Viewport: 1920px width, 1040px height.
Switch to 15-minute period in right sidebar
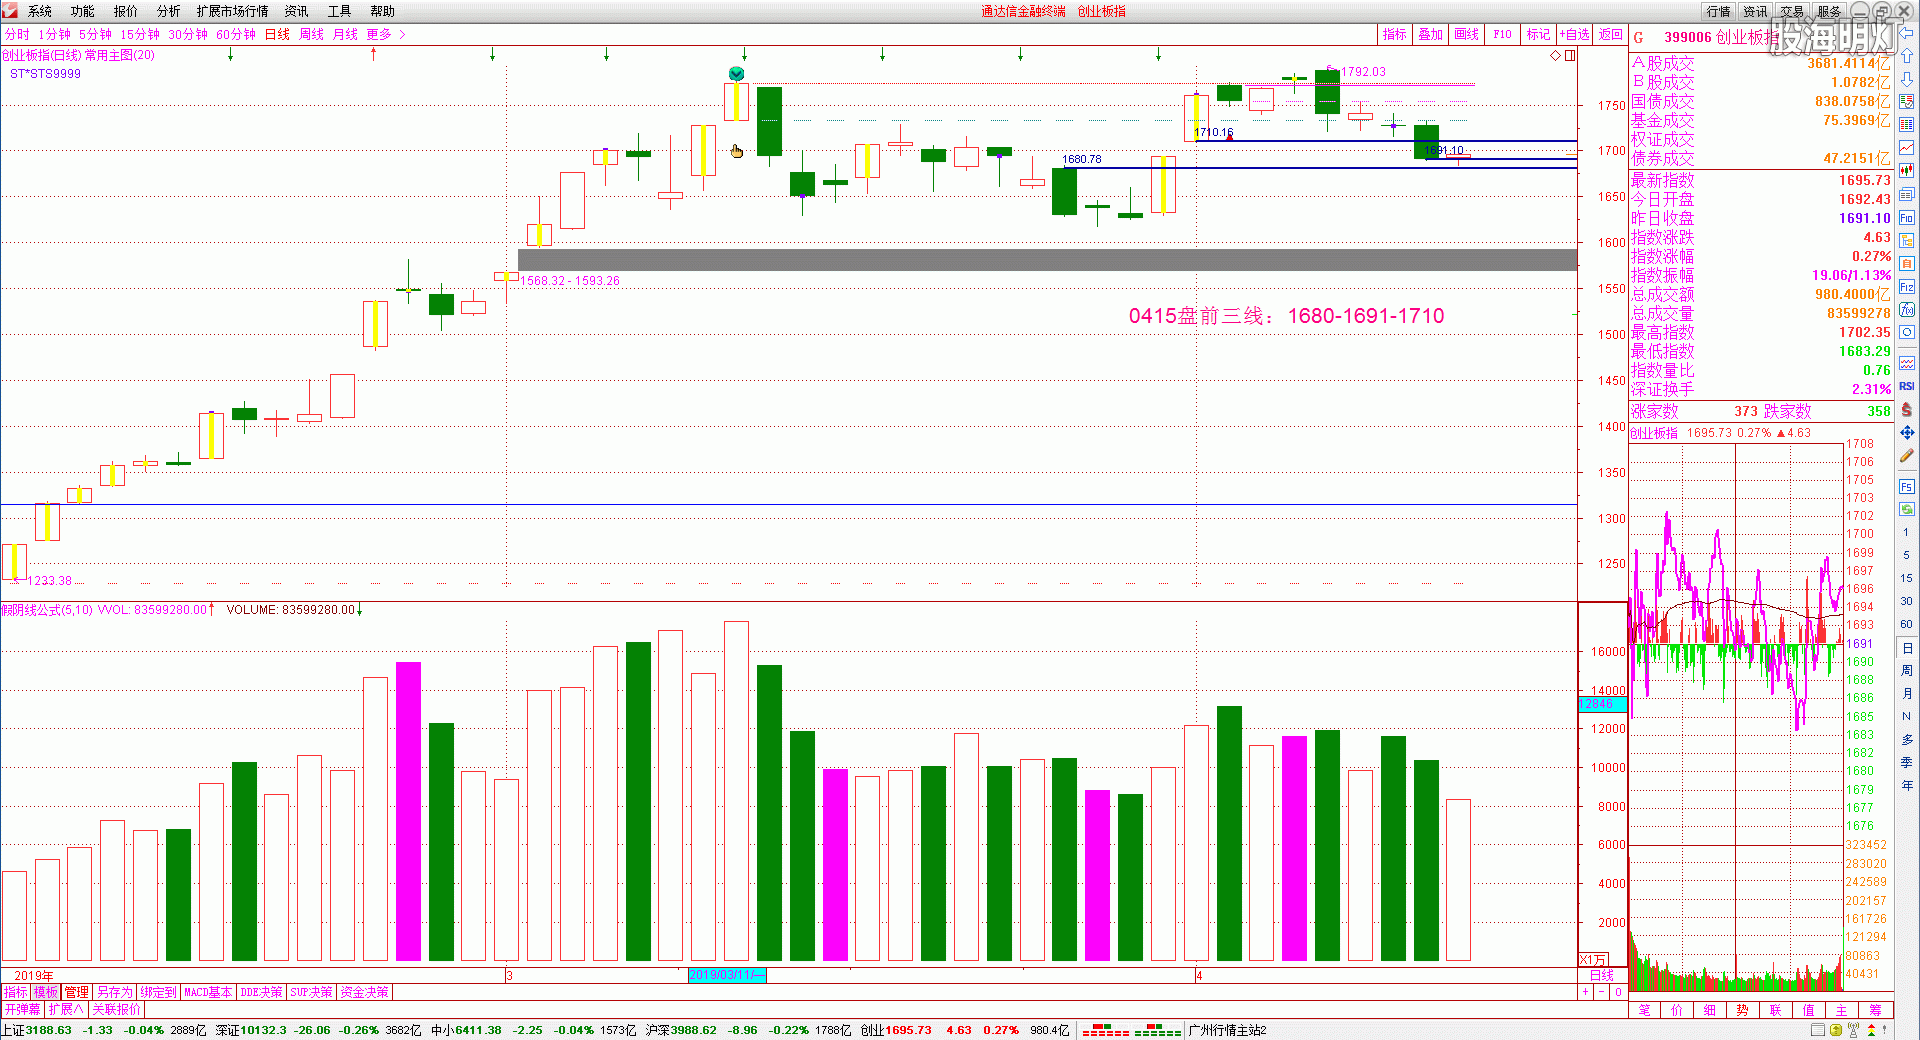tap(1907, 578)
